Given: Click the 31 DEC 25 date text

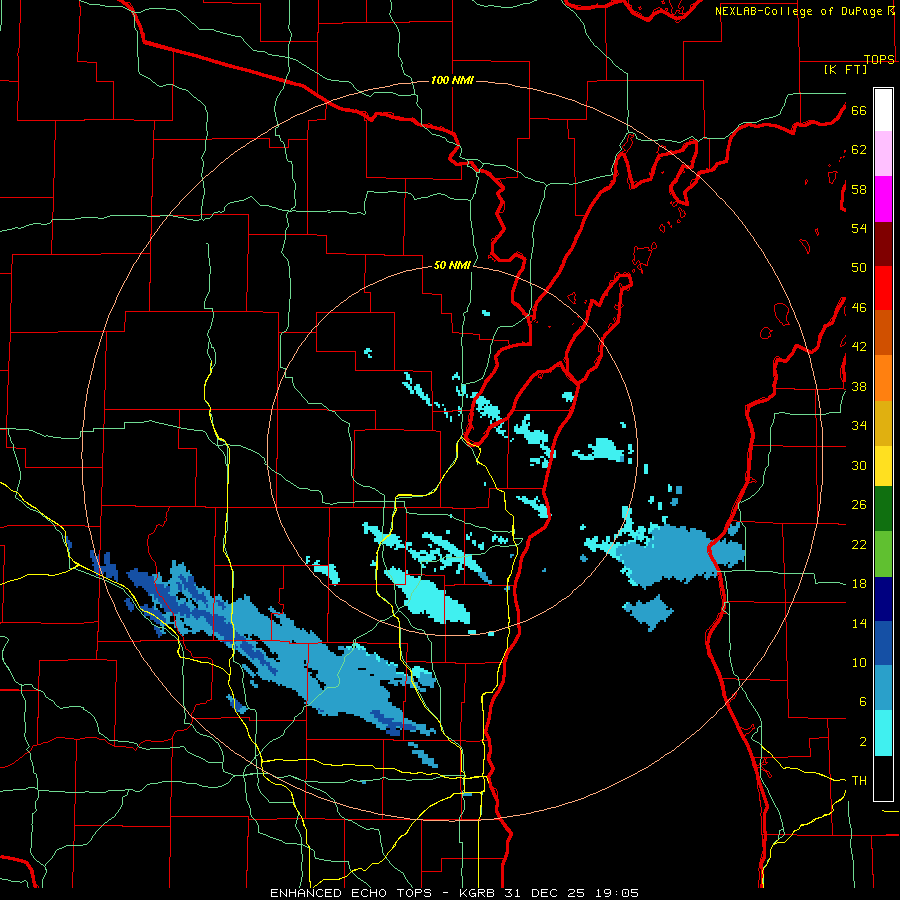Looking at the screenshot, I should click(545, 893).
